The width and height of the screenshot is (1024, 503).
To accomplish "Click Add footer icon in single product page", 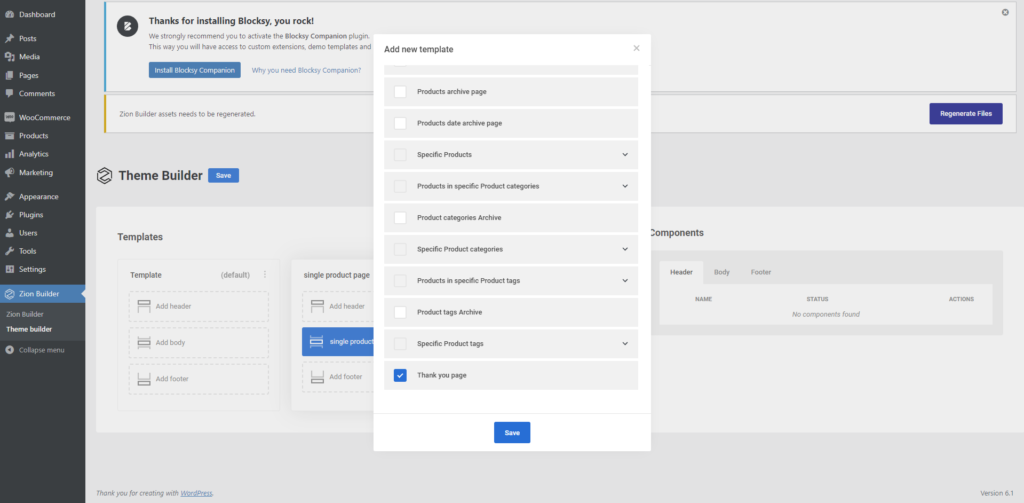I will (317, 377).
